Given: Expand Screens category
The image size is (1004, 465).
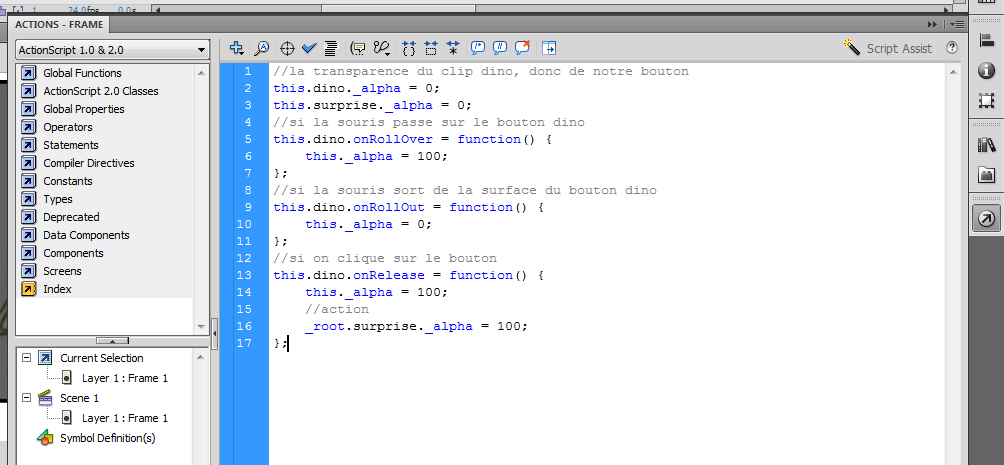Looking at the screenshot, I should pyautogui.click(x=62, y=270).
